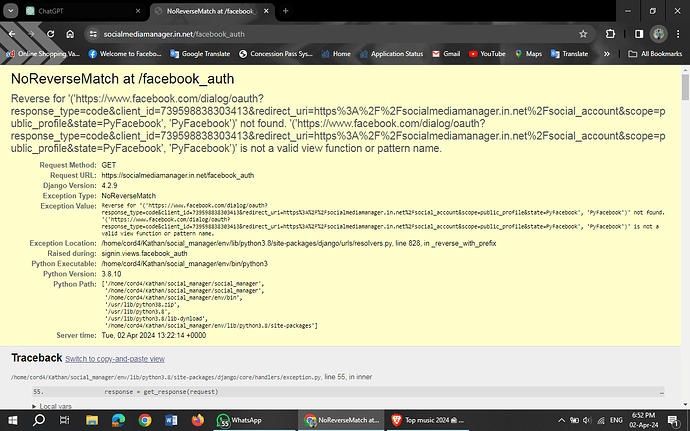Launch Firefox from taskbar

[198, 420]
